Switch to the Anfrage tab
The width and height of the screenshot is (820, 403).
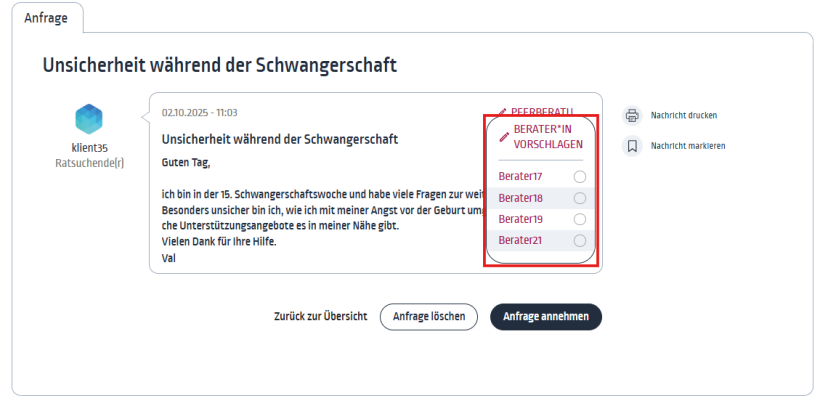click(46, 18)
